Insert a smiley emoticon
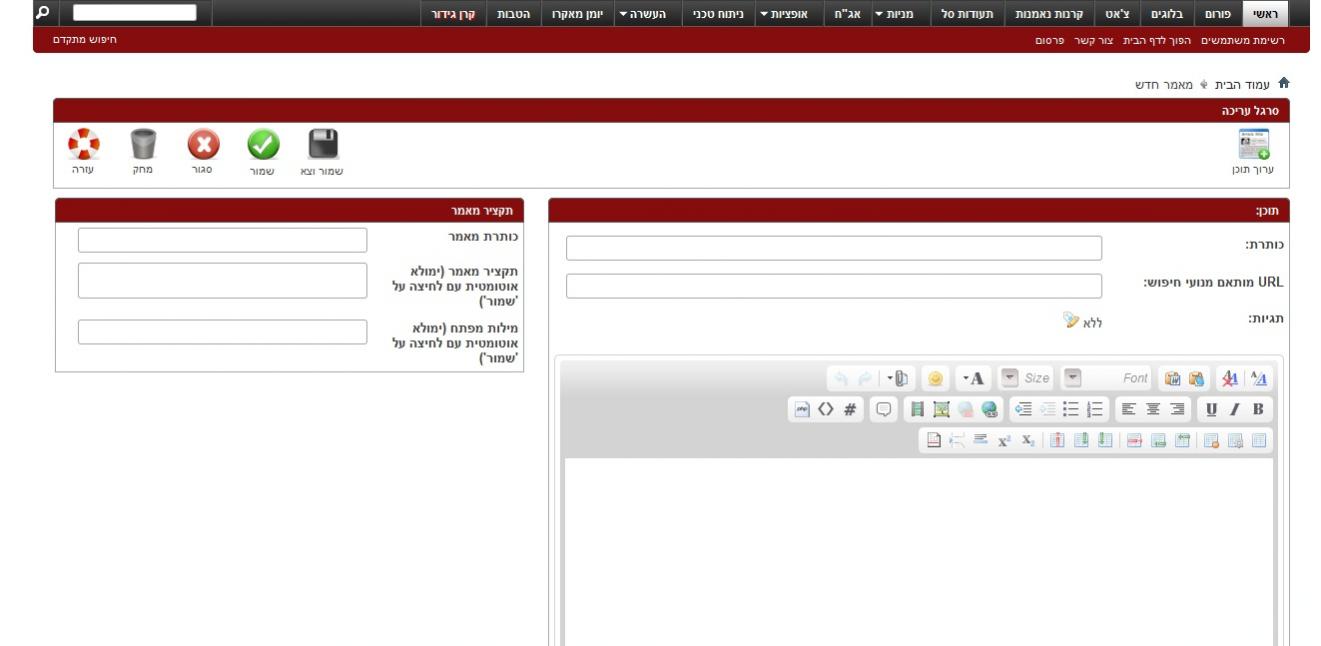 [x=935, y=379]
